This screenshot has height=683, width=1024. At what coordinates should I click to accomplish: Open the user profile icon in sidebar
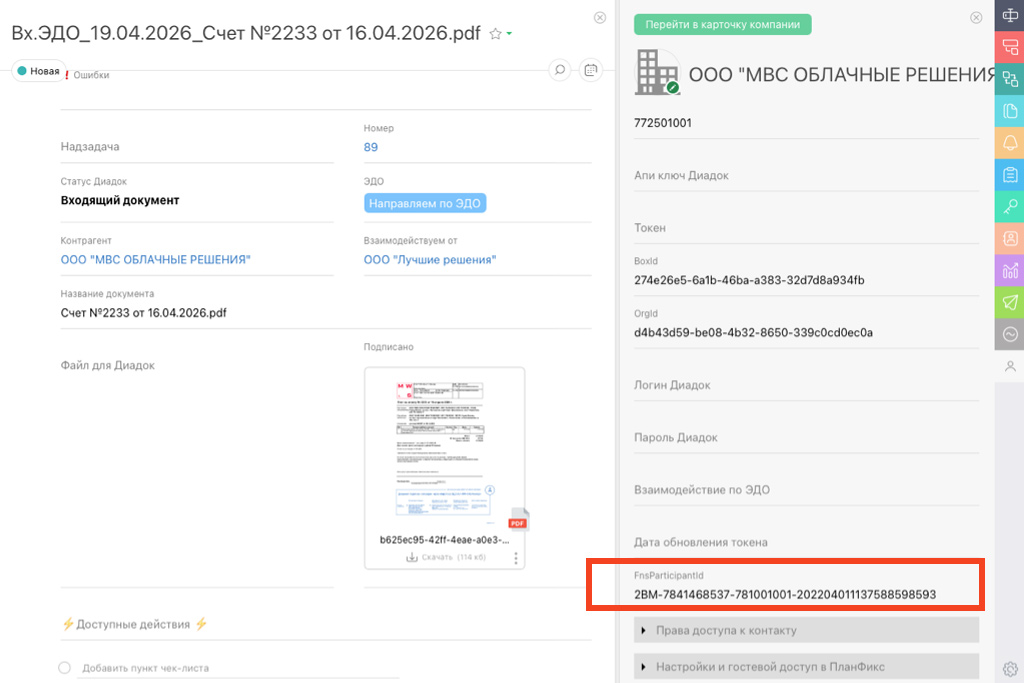(1010, 366)
